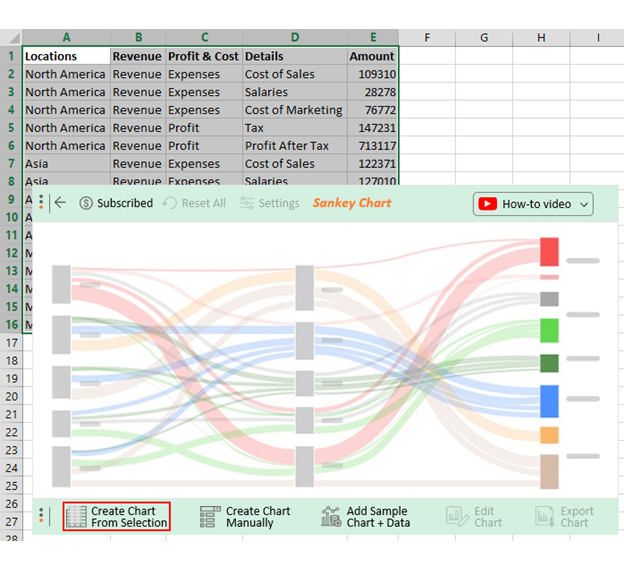The image size is (624, 570).
Task: Click the Export Chart button
Action: coord(564,517)
